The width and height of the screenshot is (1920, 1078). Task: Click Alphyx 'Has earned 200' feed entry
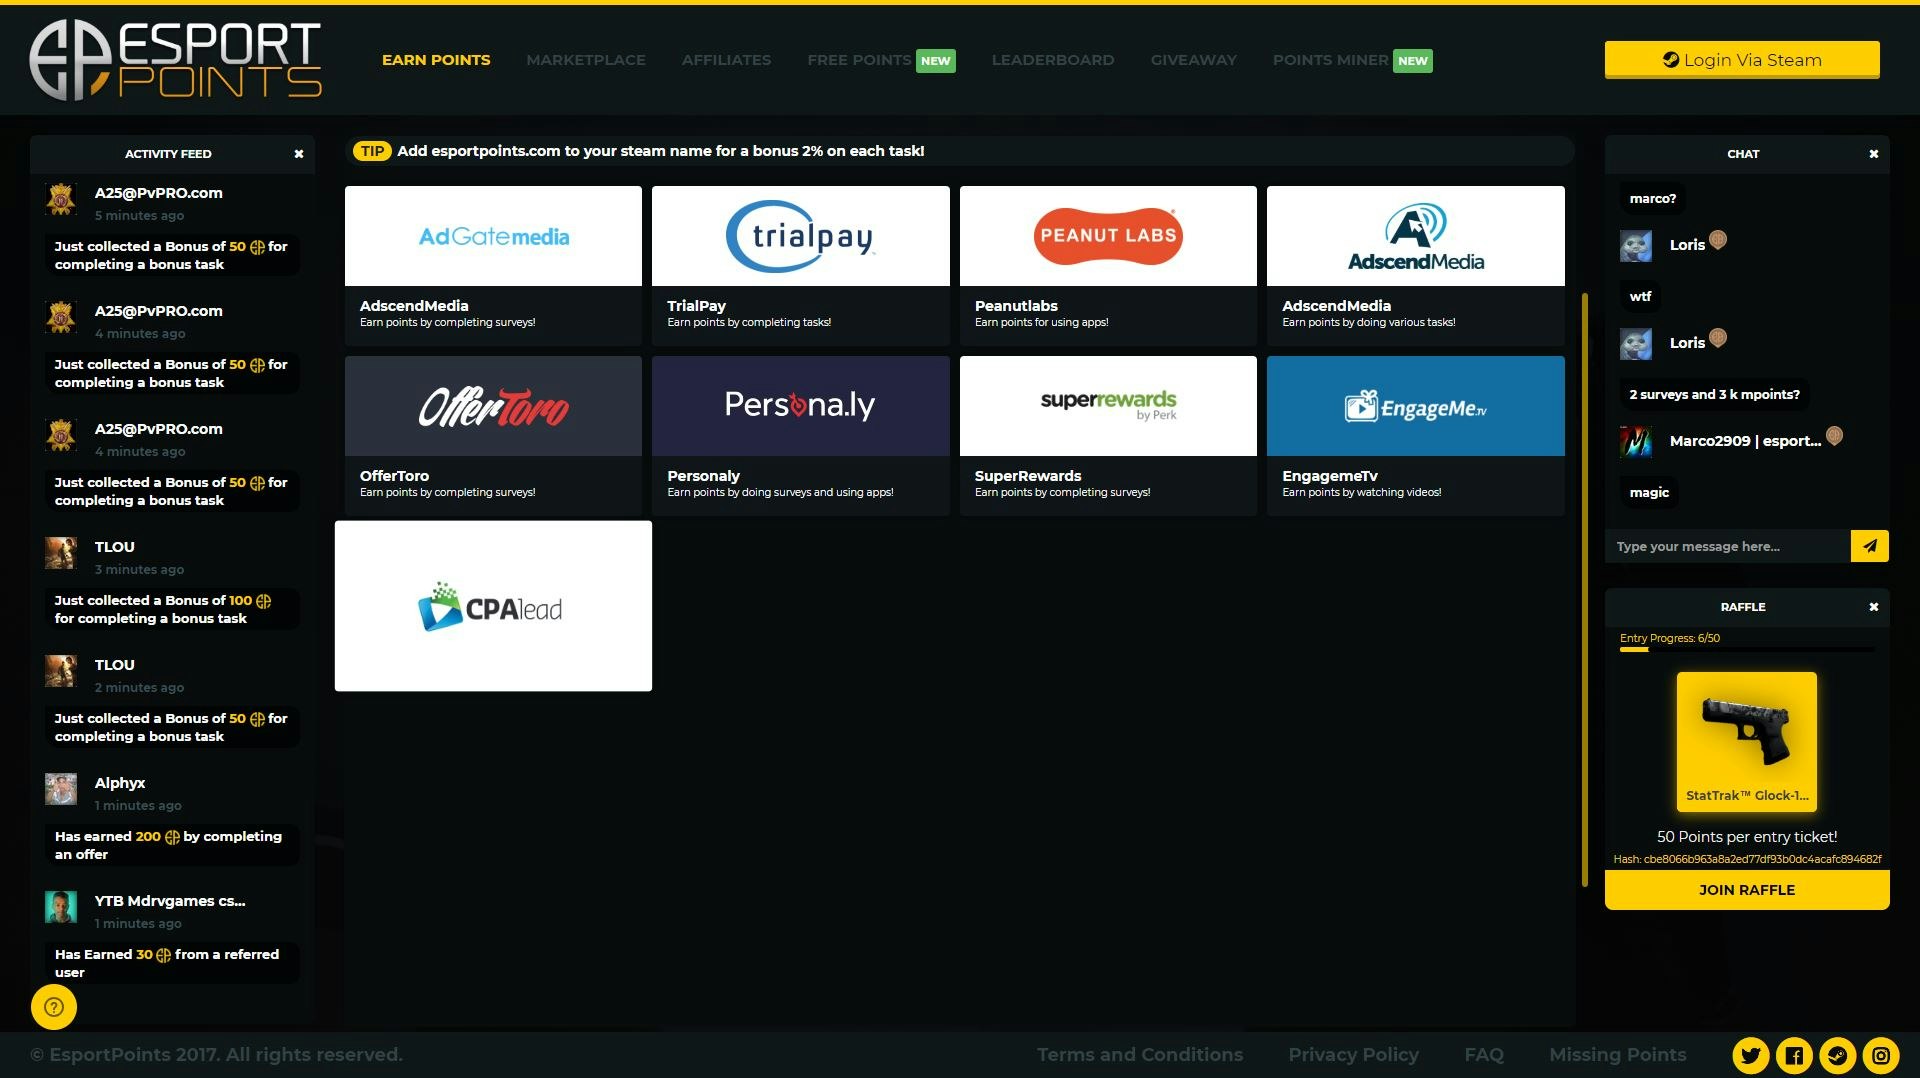171,845
